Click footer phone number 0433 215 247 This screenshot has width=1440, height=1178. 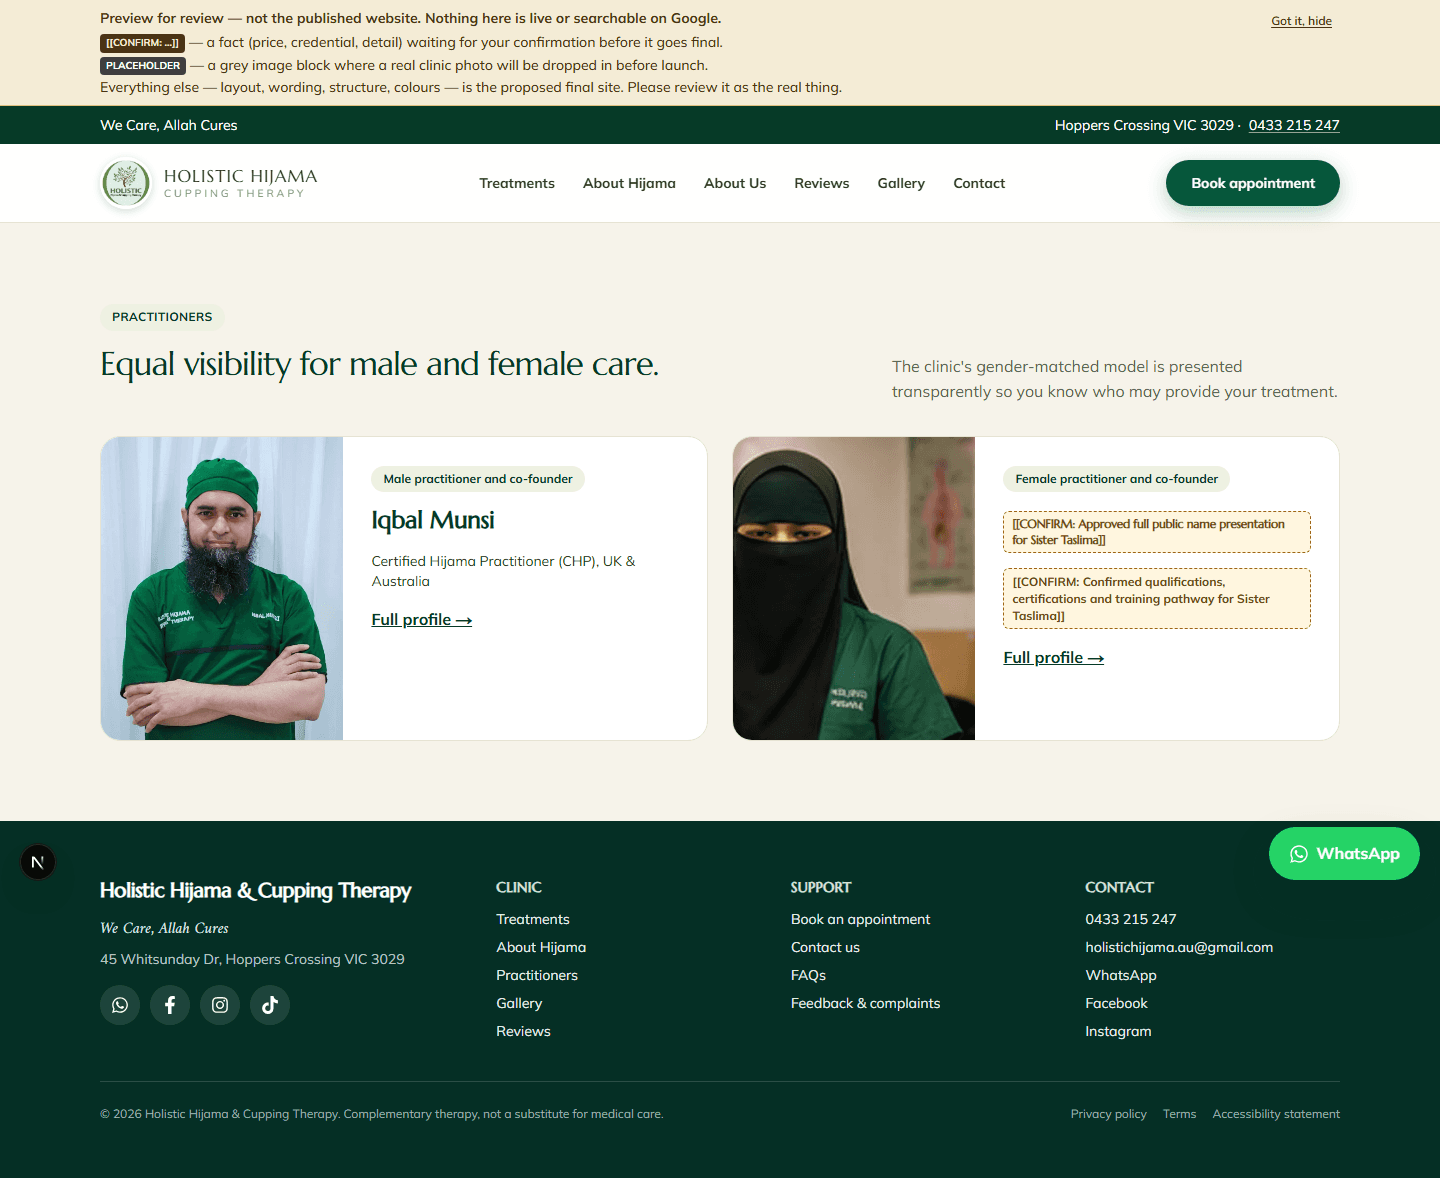(x=1131, y=919)
